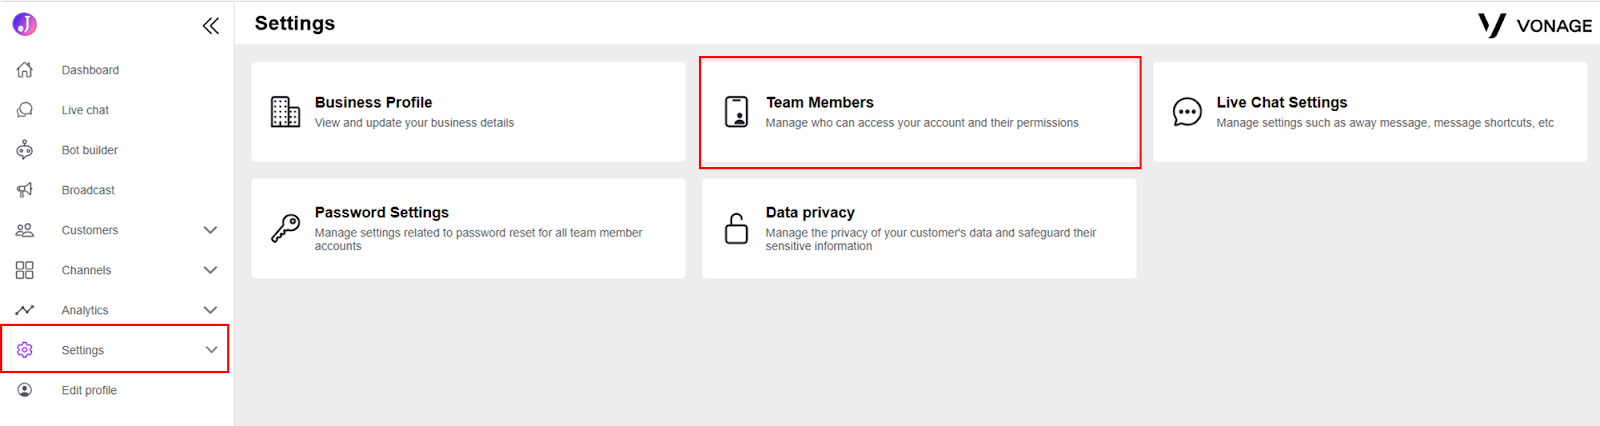Expand the Customers submenu chevron
1600x426 pixels.
[210, 230]
